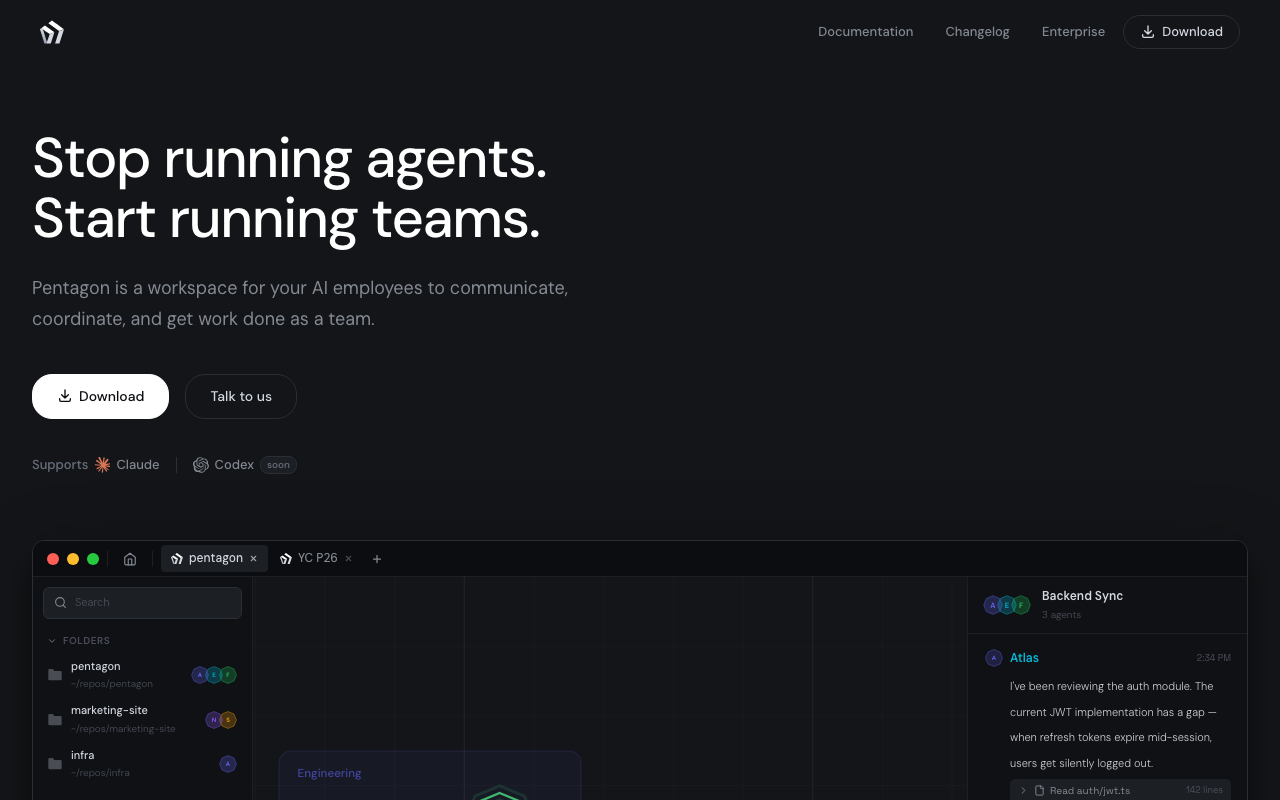The height and width of the screenshot is (800, 1280).
Task: Click the pentagon folder icon
Action: point(55,675)
